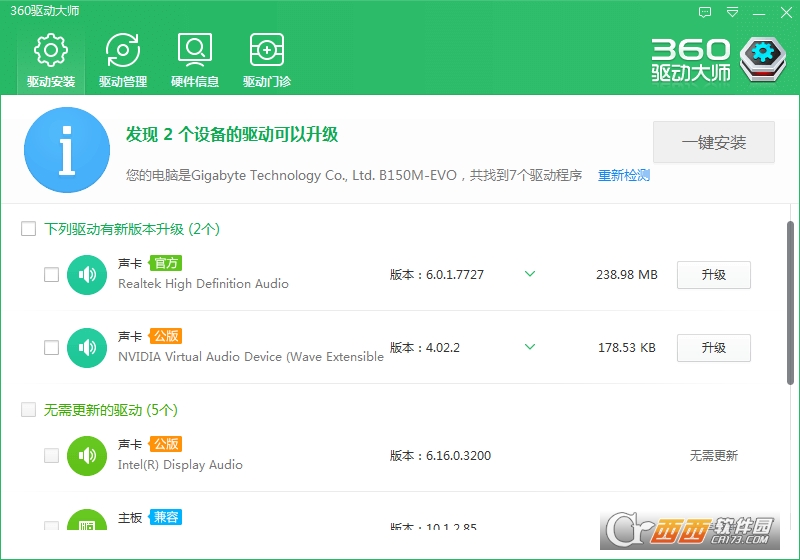Click the Intel Display Audio speaker icon
Viewport: 800px width, 560px height.
point(87,456)
